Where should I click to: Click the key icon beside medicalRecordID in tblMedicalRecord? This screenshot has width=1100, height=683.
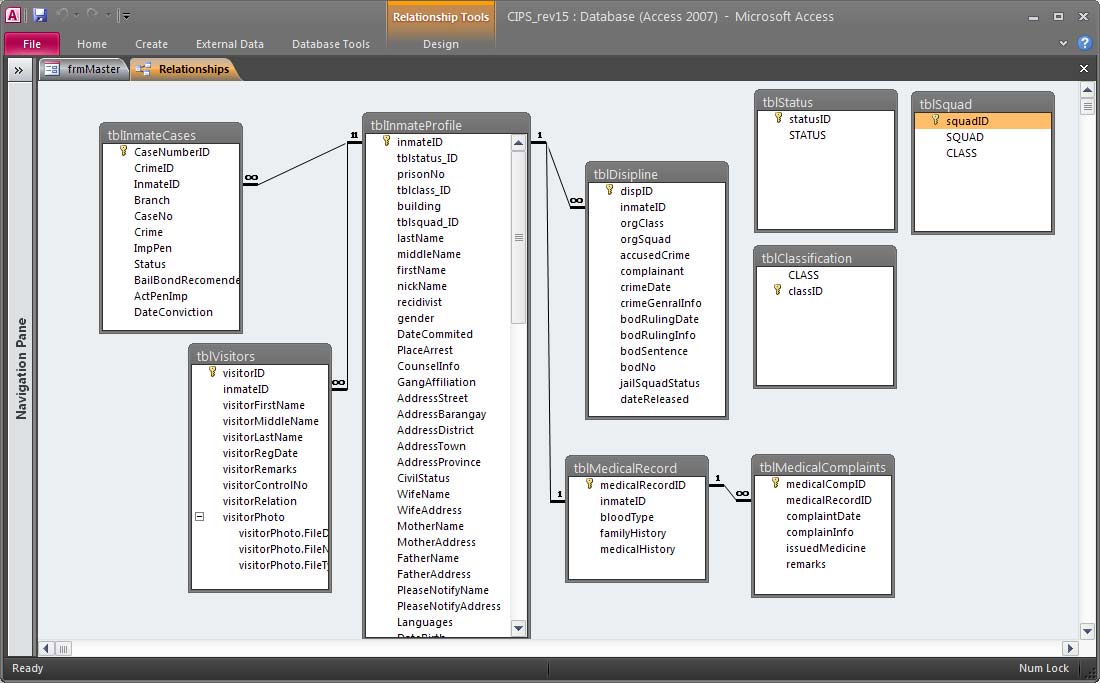click(589, 485)
